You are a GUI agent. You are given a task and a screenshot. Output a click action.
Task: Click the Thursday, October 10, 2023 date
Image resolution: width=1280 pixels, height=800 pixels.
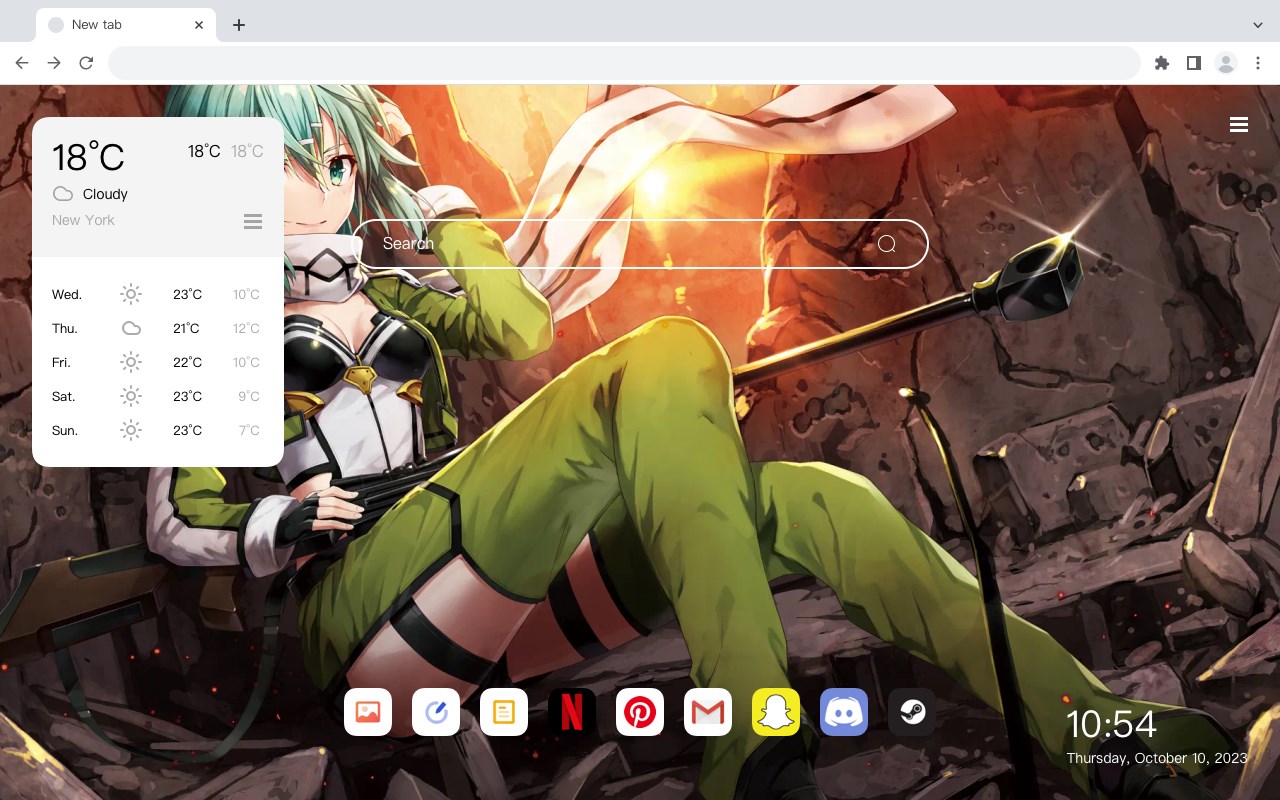pos(1157,758)
